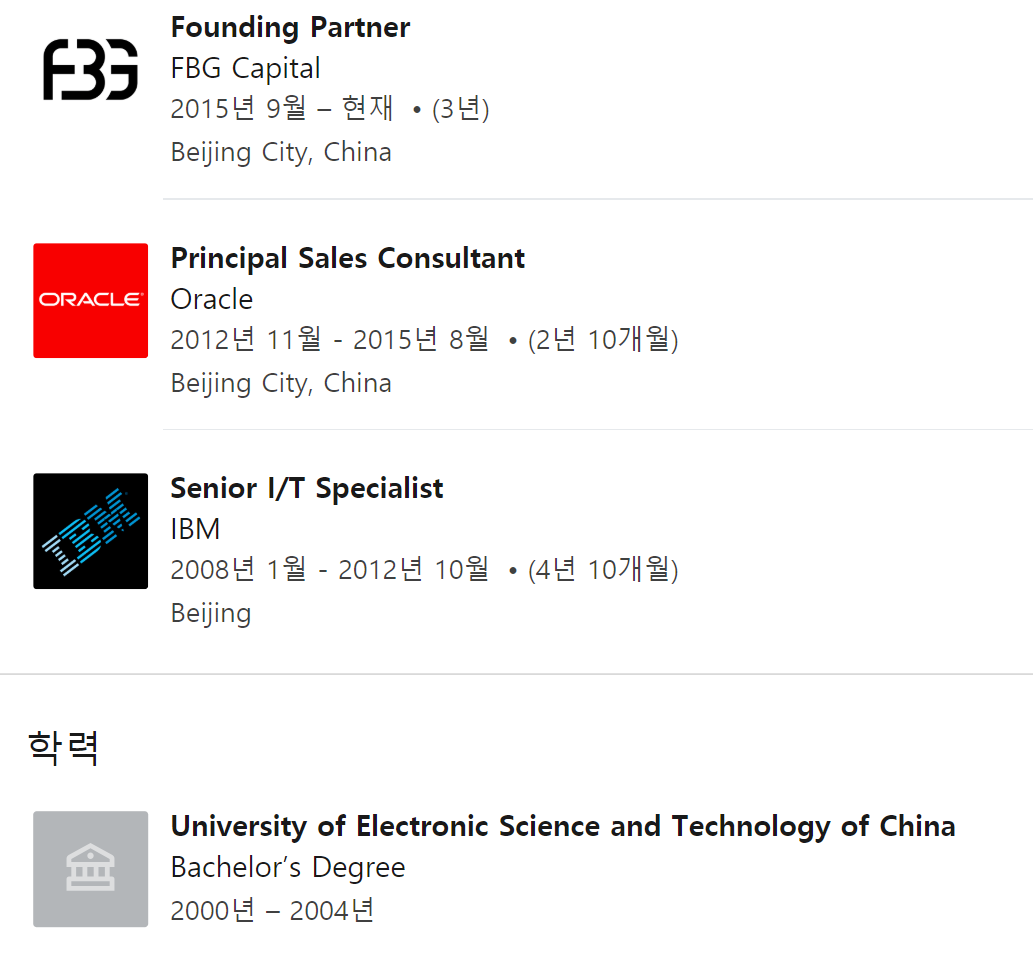Click Beijing City, China under Oracle

tap(281, 383)
